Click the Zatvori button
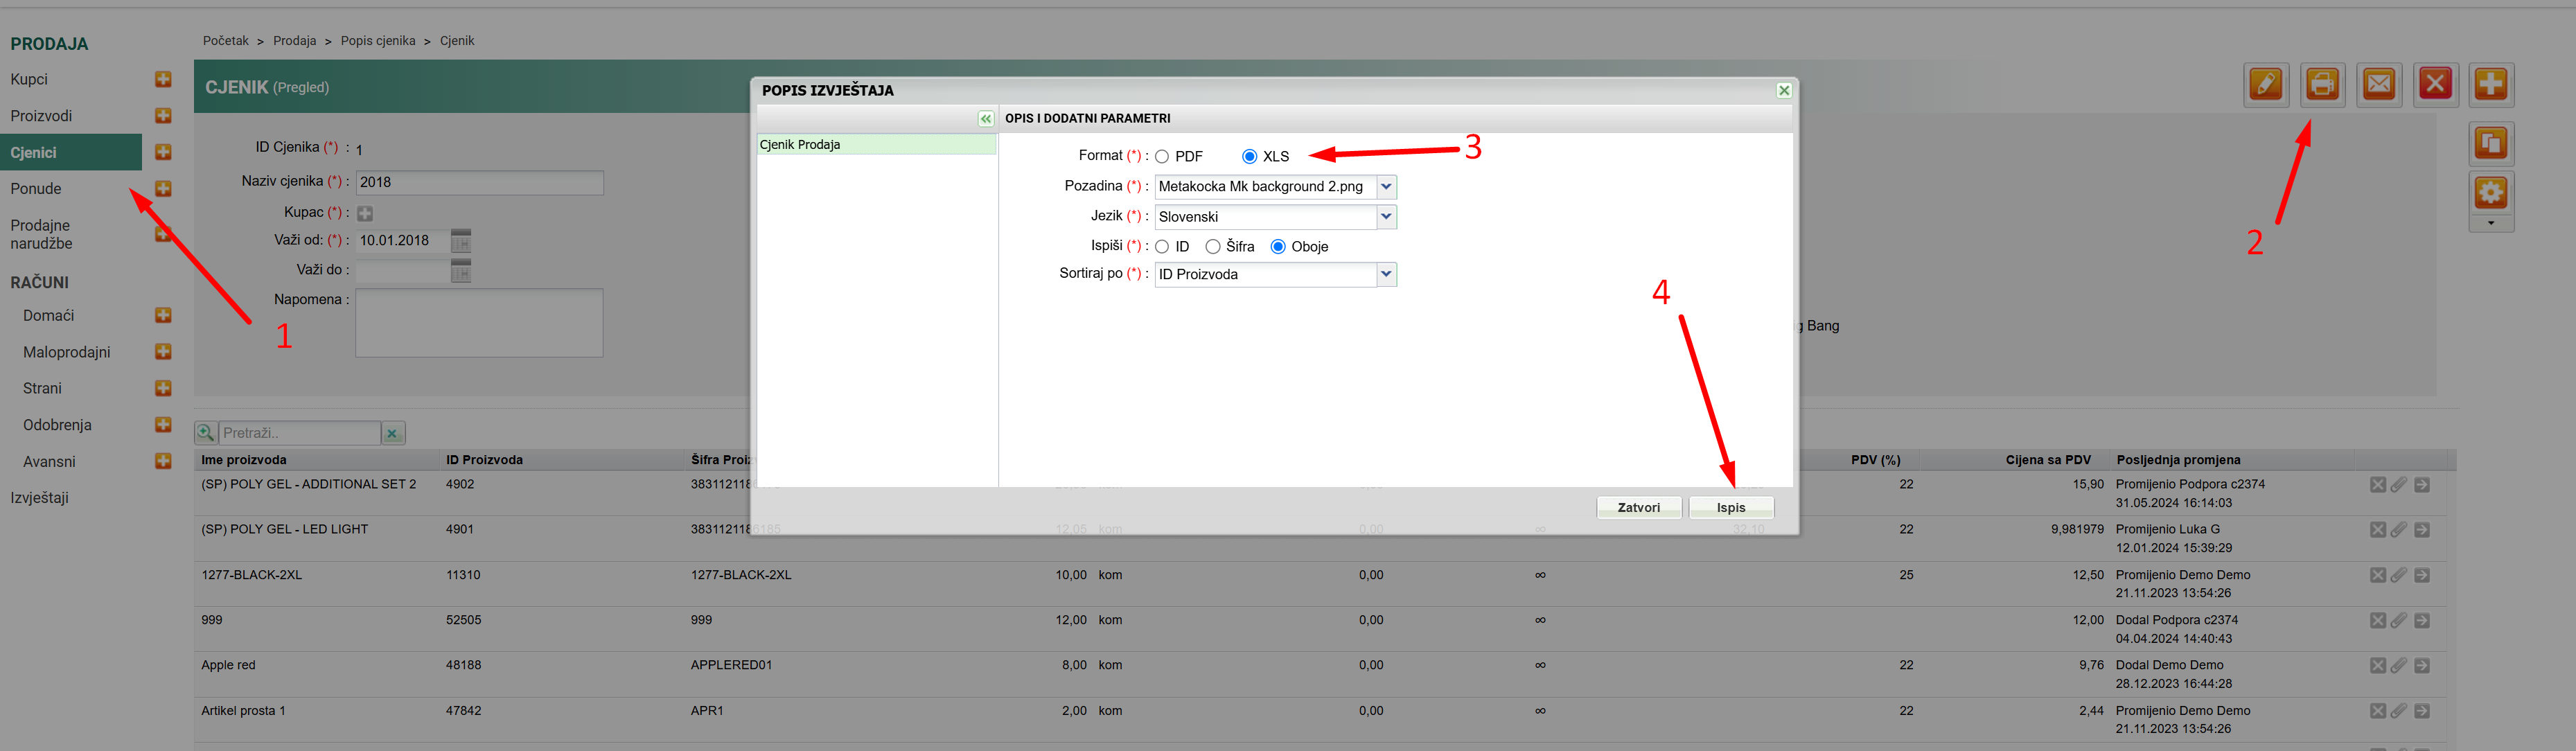Screen dimensions: 2576x751 [1638, 508]
